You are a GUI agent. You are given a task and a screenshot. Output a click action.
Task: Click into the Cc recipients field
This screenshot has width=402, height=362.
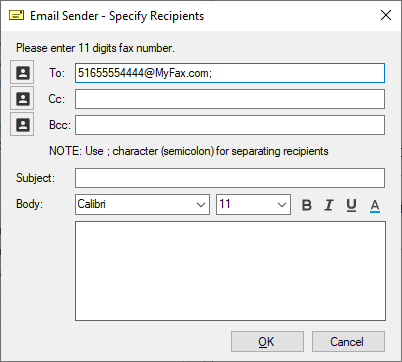230,99
